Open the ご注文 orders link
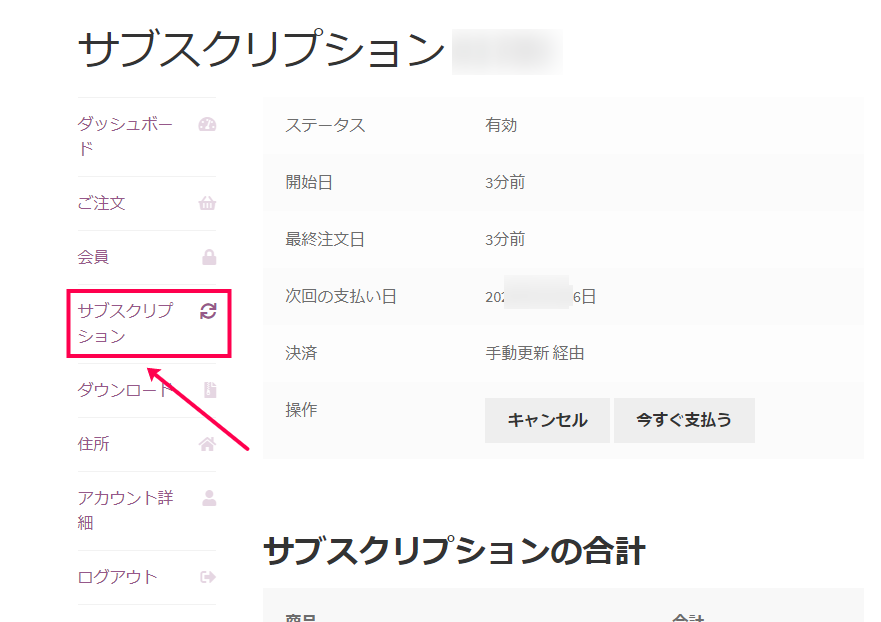The image size is (881, 622). (101, 203)
